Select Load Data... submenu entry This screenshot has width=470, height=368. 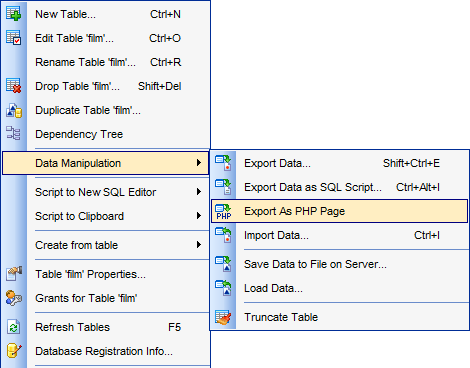[x=340, y=288]
